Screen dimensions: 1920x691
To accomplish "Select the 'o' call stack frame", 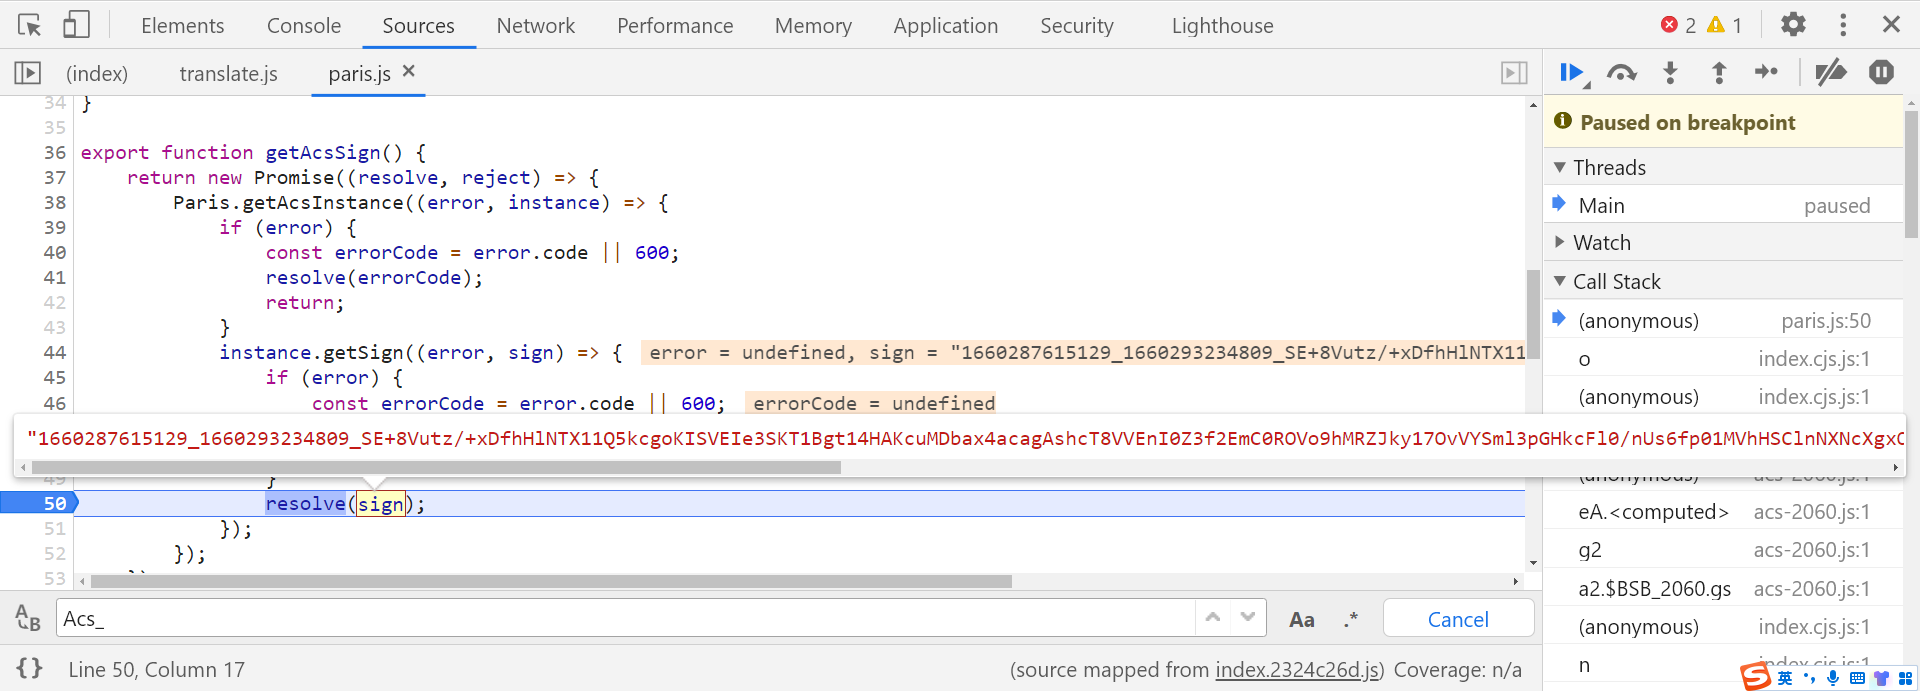I will coord(1724,358).
